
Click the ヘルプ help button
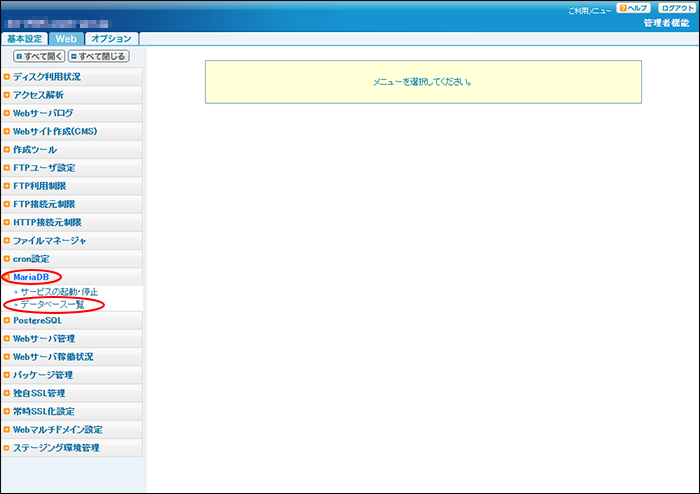coord(633,8)
